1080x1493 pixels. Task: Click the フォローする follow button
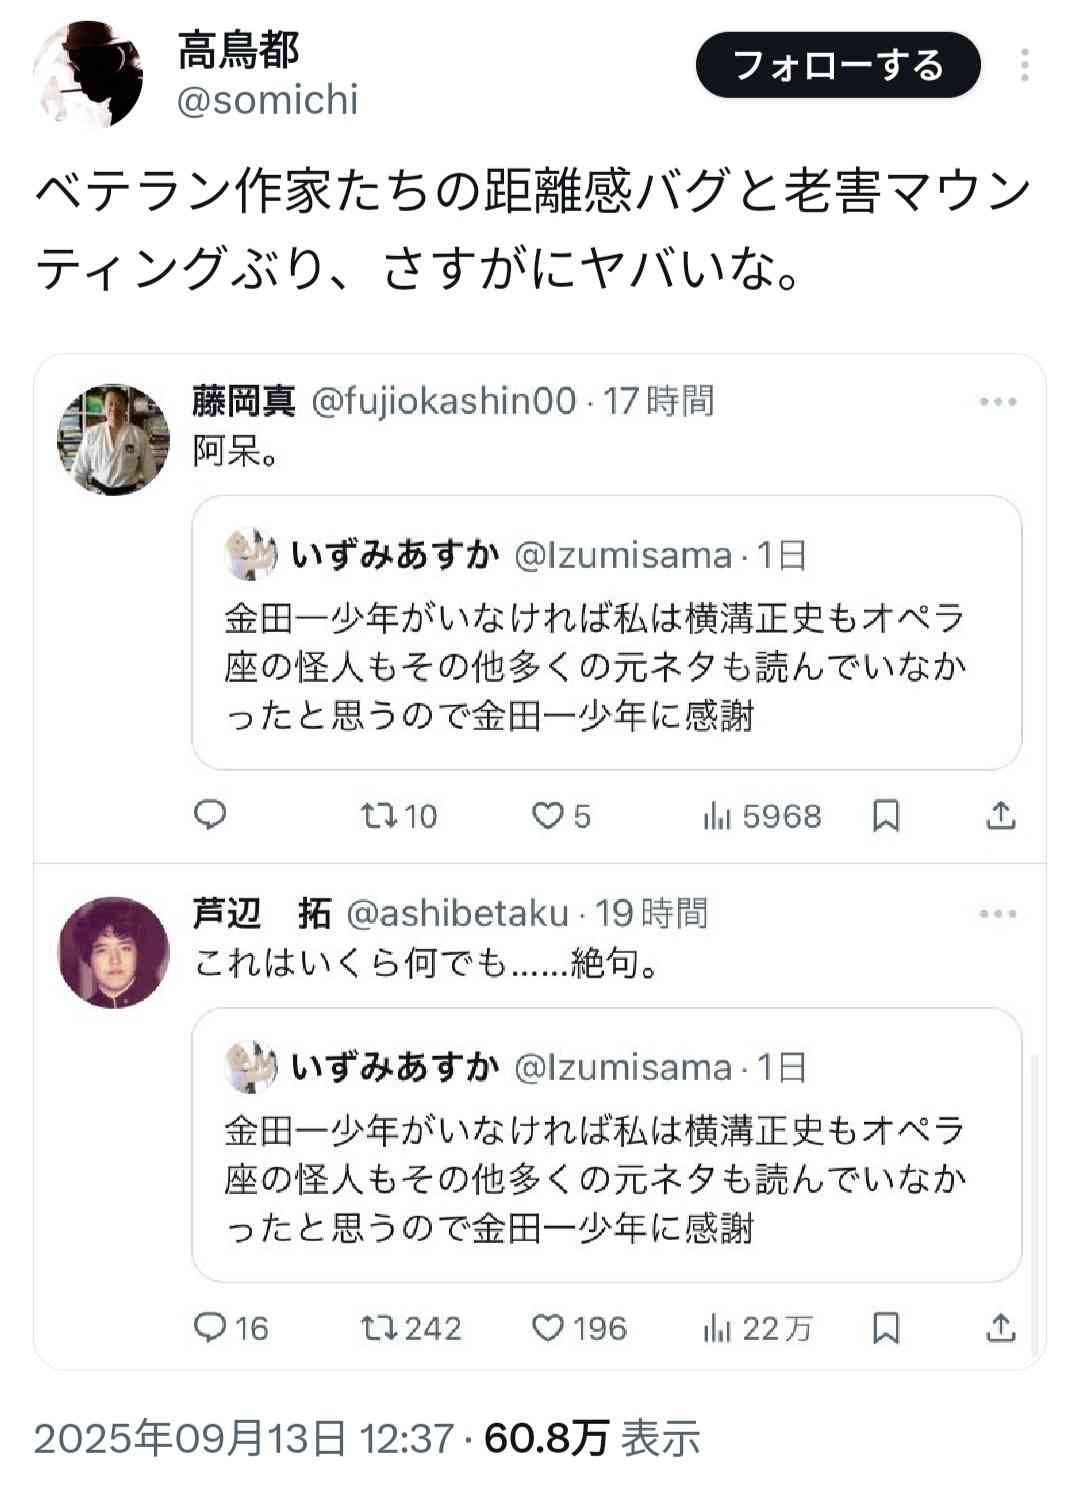[838, 66]
